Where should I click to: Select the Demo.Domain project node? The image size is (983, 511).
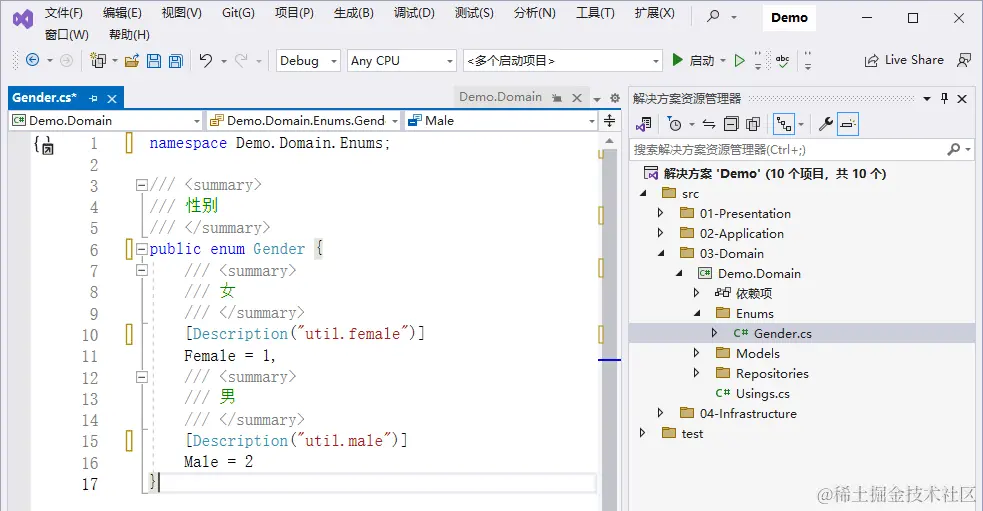pyautogui.click(x=759, y=273)
